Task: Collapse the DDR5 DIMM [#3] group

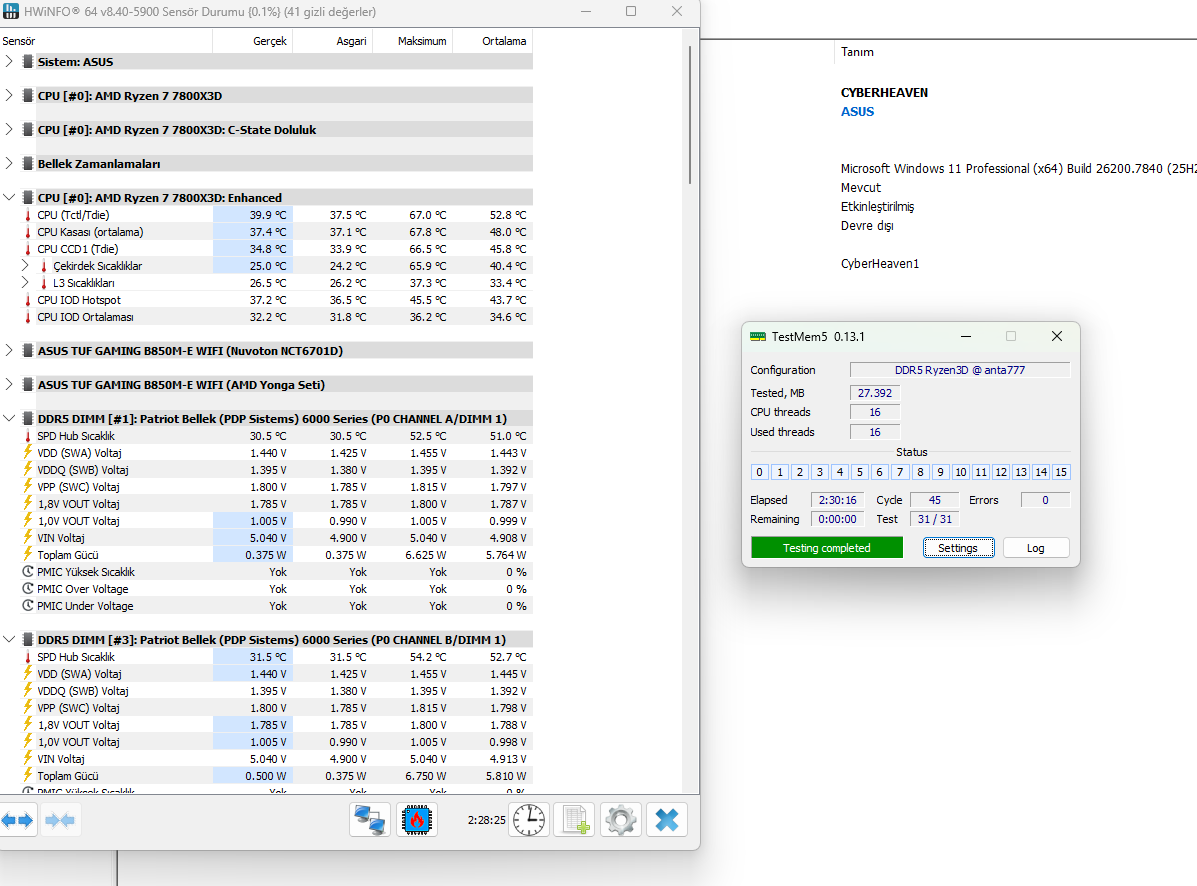Action: pos(9,640)
